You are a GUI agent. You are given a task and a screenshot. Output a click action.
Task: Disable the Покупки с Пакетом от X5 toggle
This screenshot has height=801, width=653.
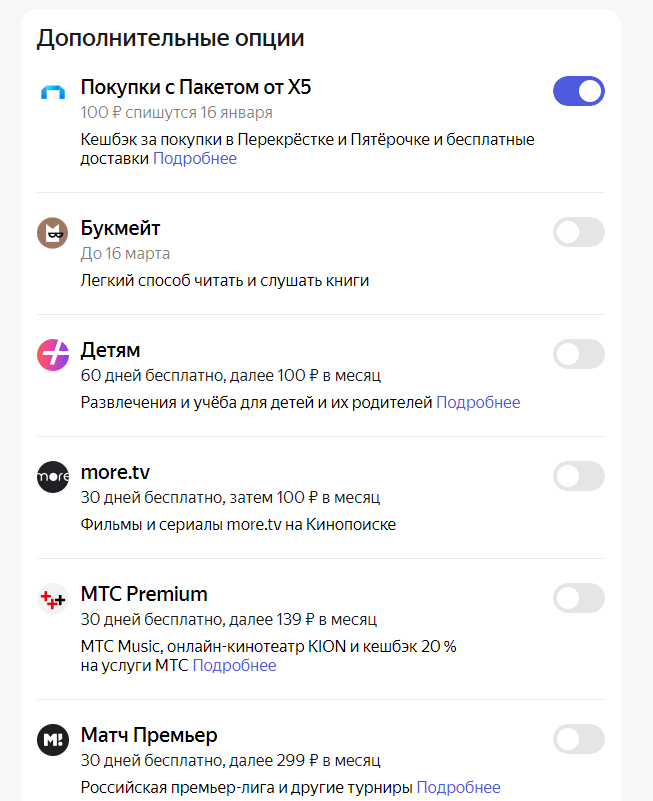(x=579, y=91)
